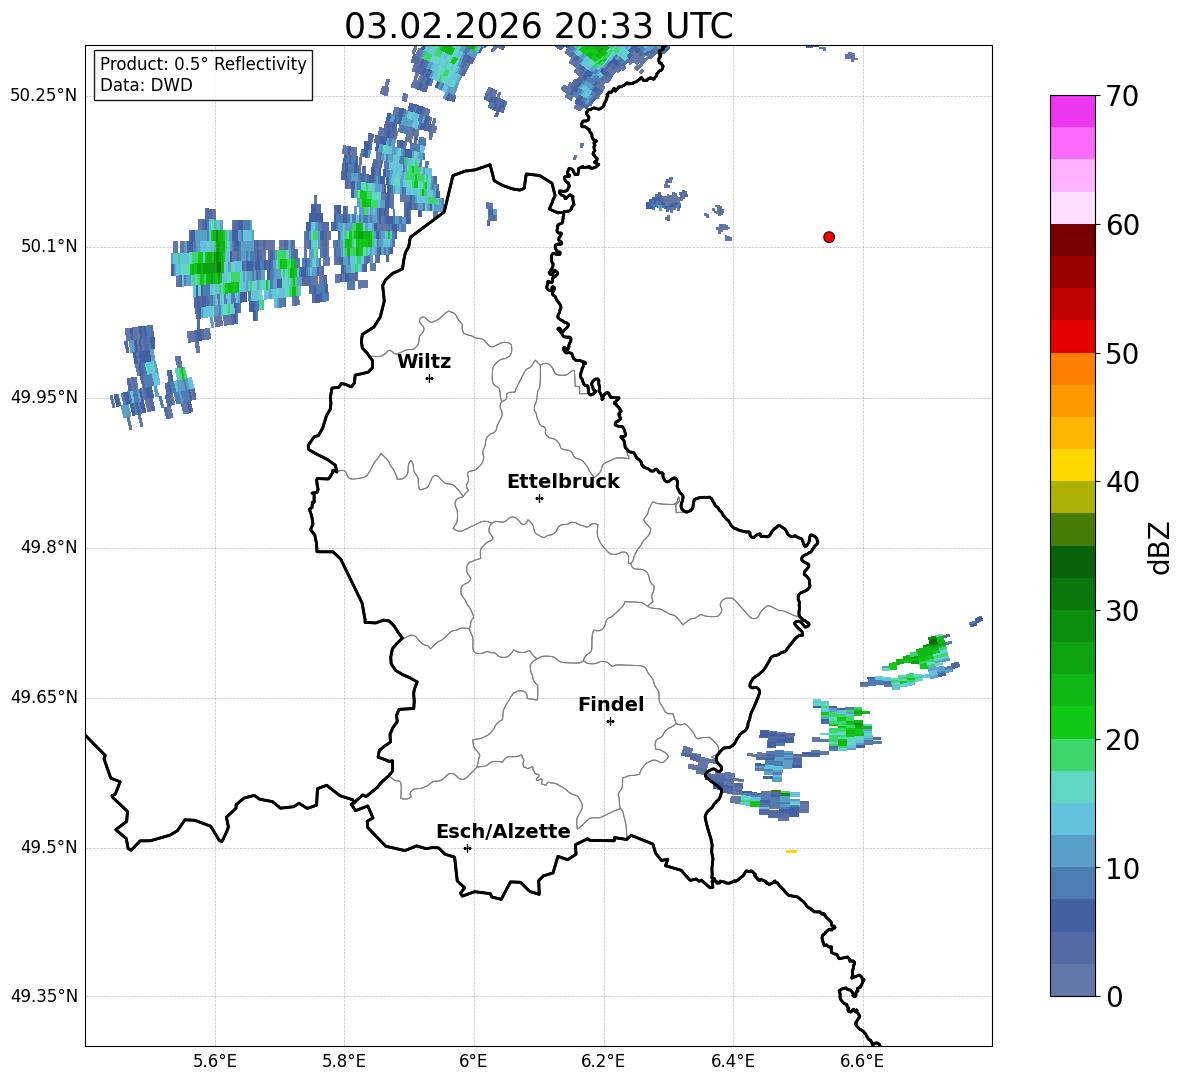
Task: Click the 49.95°N latitude label
Action: point(44,397)
